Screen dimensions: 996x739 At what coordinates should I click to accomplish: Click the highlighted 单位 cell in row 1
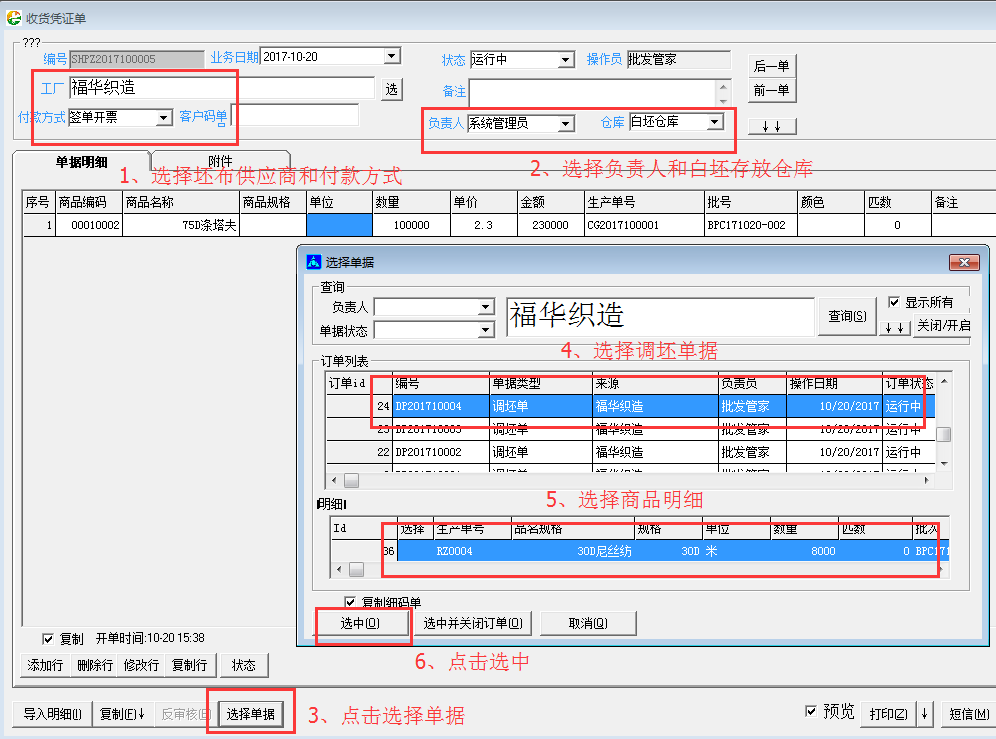coord(339,225)
